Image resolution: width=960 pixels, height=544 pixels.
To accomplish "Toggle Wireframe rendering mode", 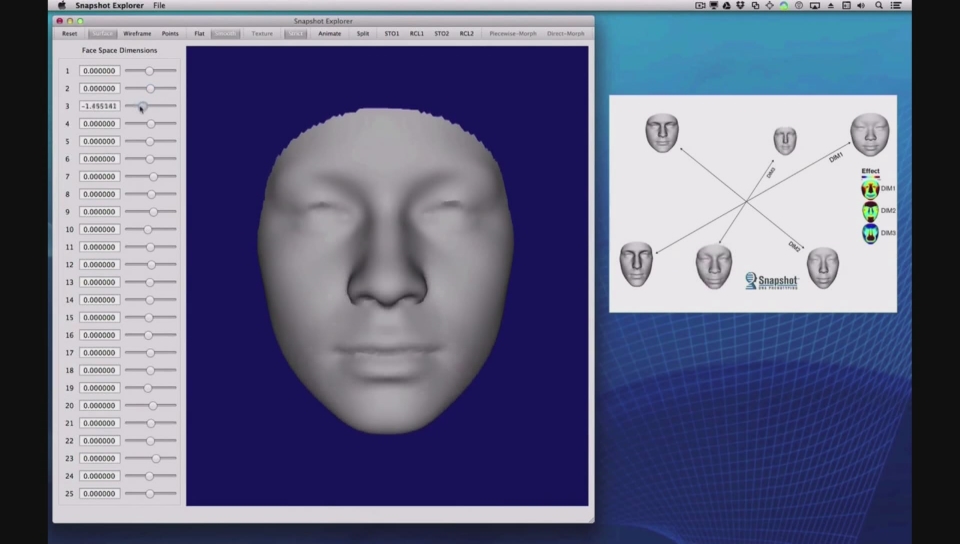I will (137, 33).
